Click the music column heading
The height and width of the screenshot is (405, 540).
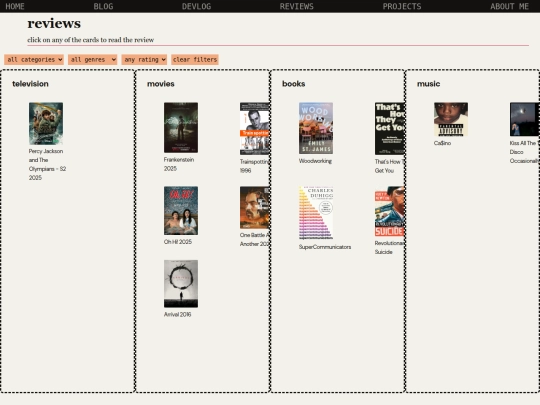click(428, 84)
